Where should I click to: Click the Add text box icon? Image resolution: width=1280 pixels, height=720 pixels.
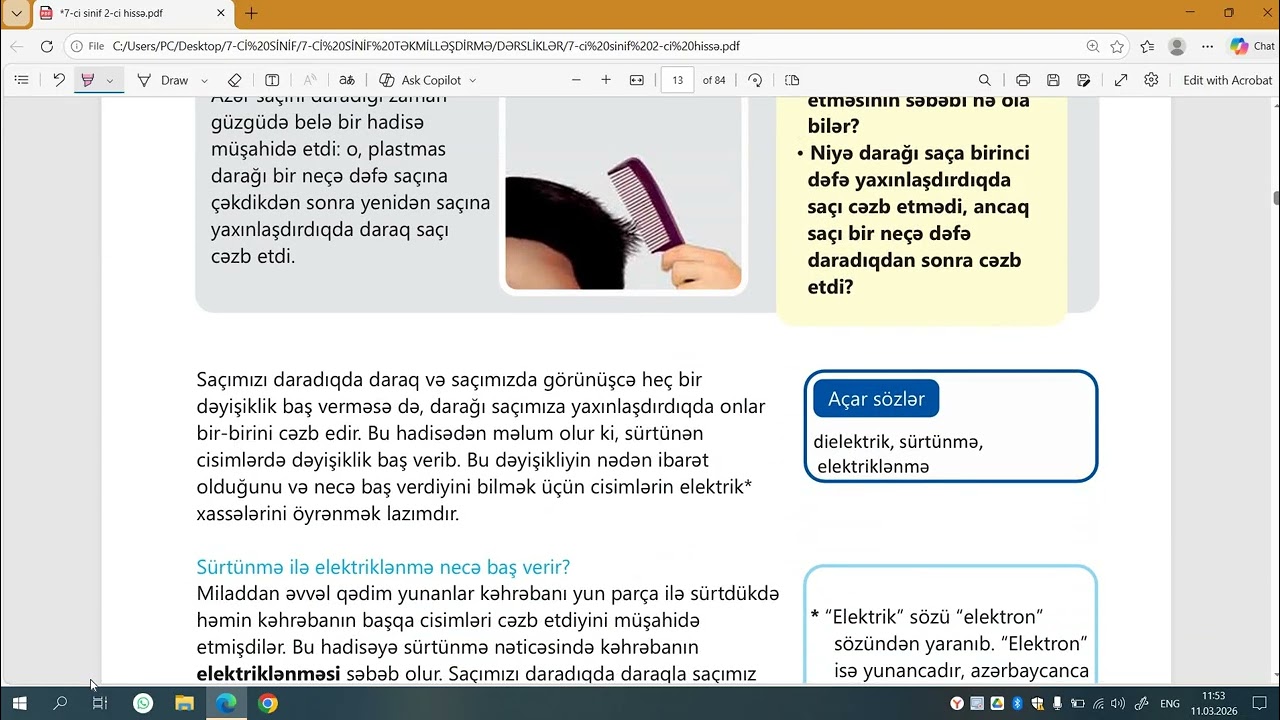(x=272, y=80)
